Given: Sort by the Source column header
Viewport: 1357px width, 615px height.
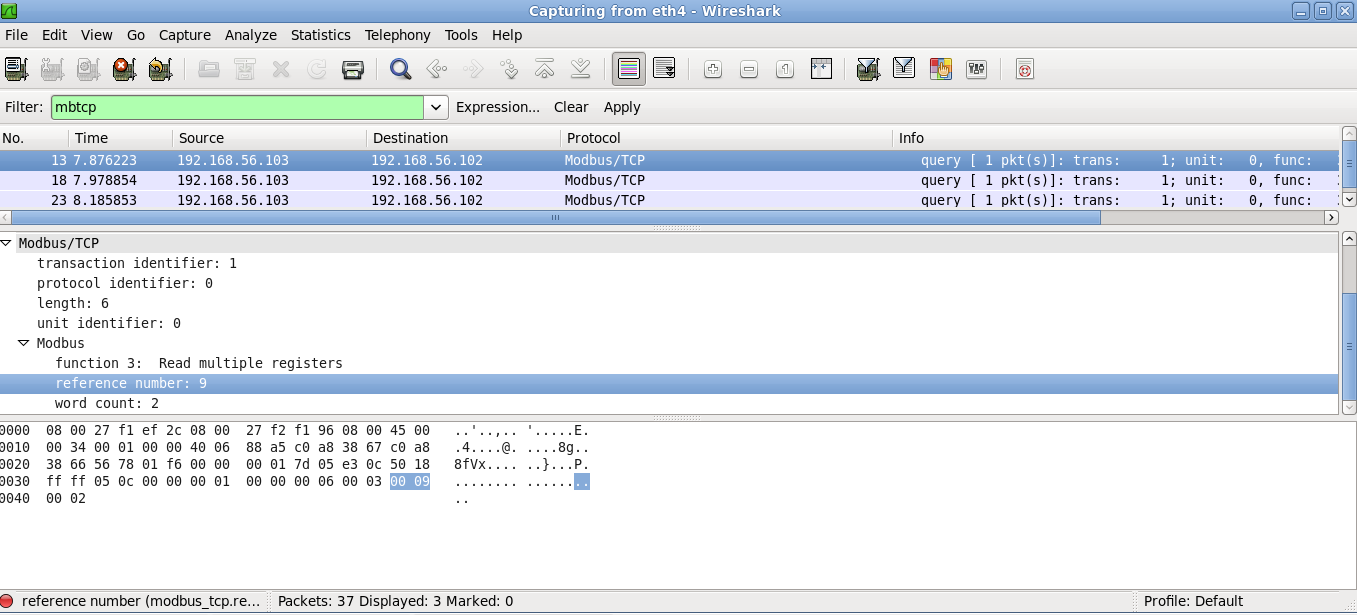Looking at the screenshot, I should click(x=269, y=138).
